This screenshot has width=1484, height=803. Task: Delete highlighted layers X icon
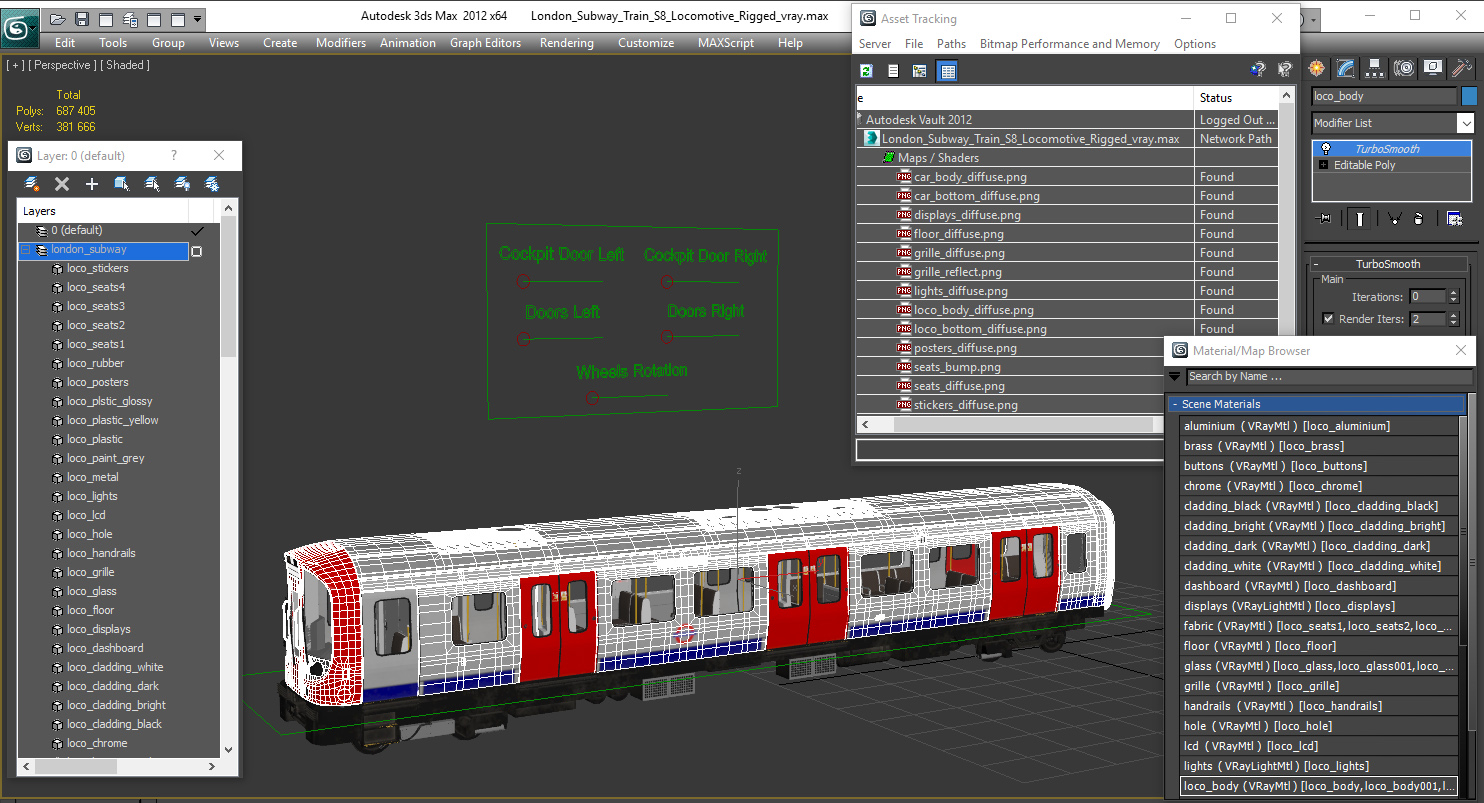tap(62, 184)
